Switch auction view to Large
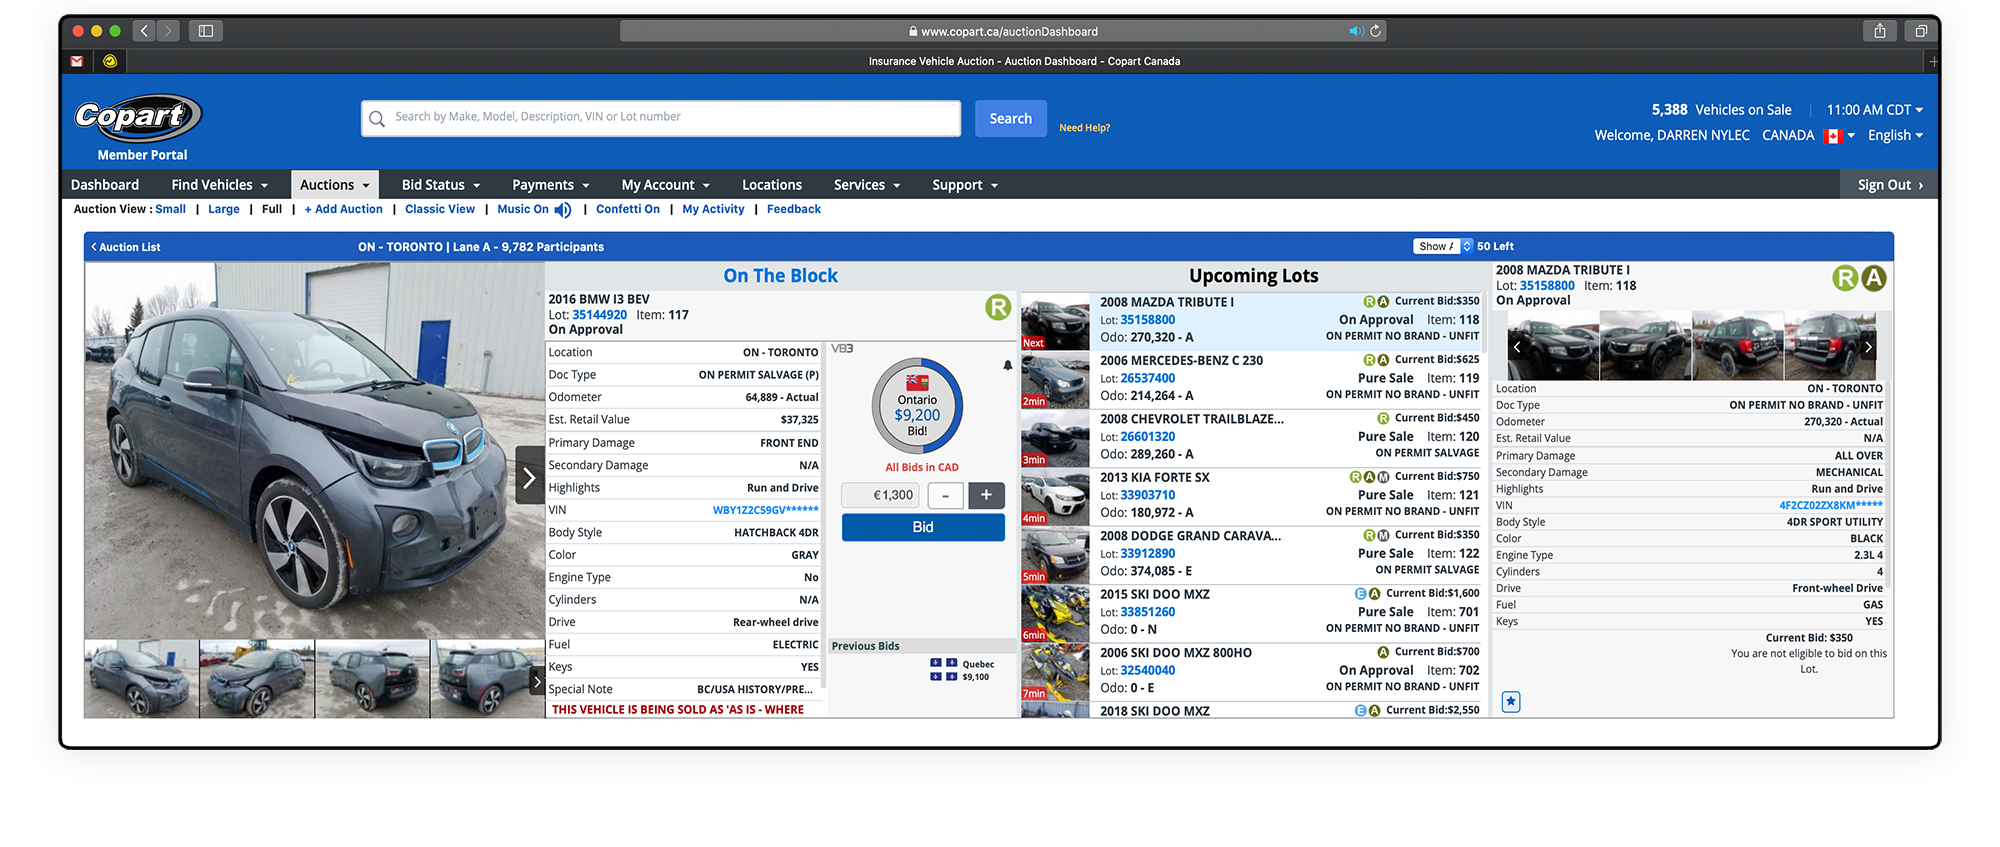This screenshot has width=2000, height=847. coord(224,209)
